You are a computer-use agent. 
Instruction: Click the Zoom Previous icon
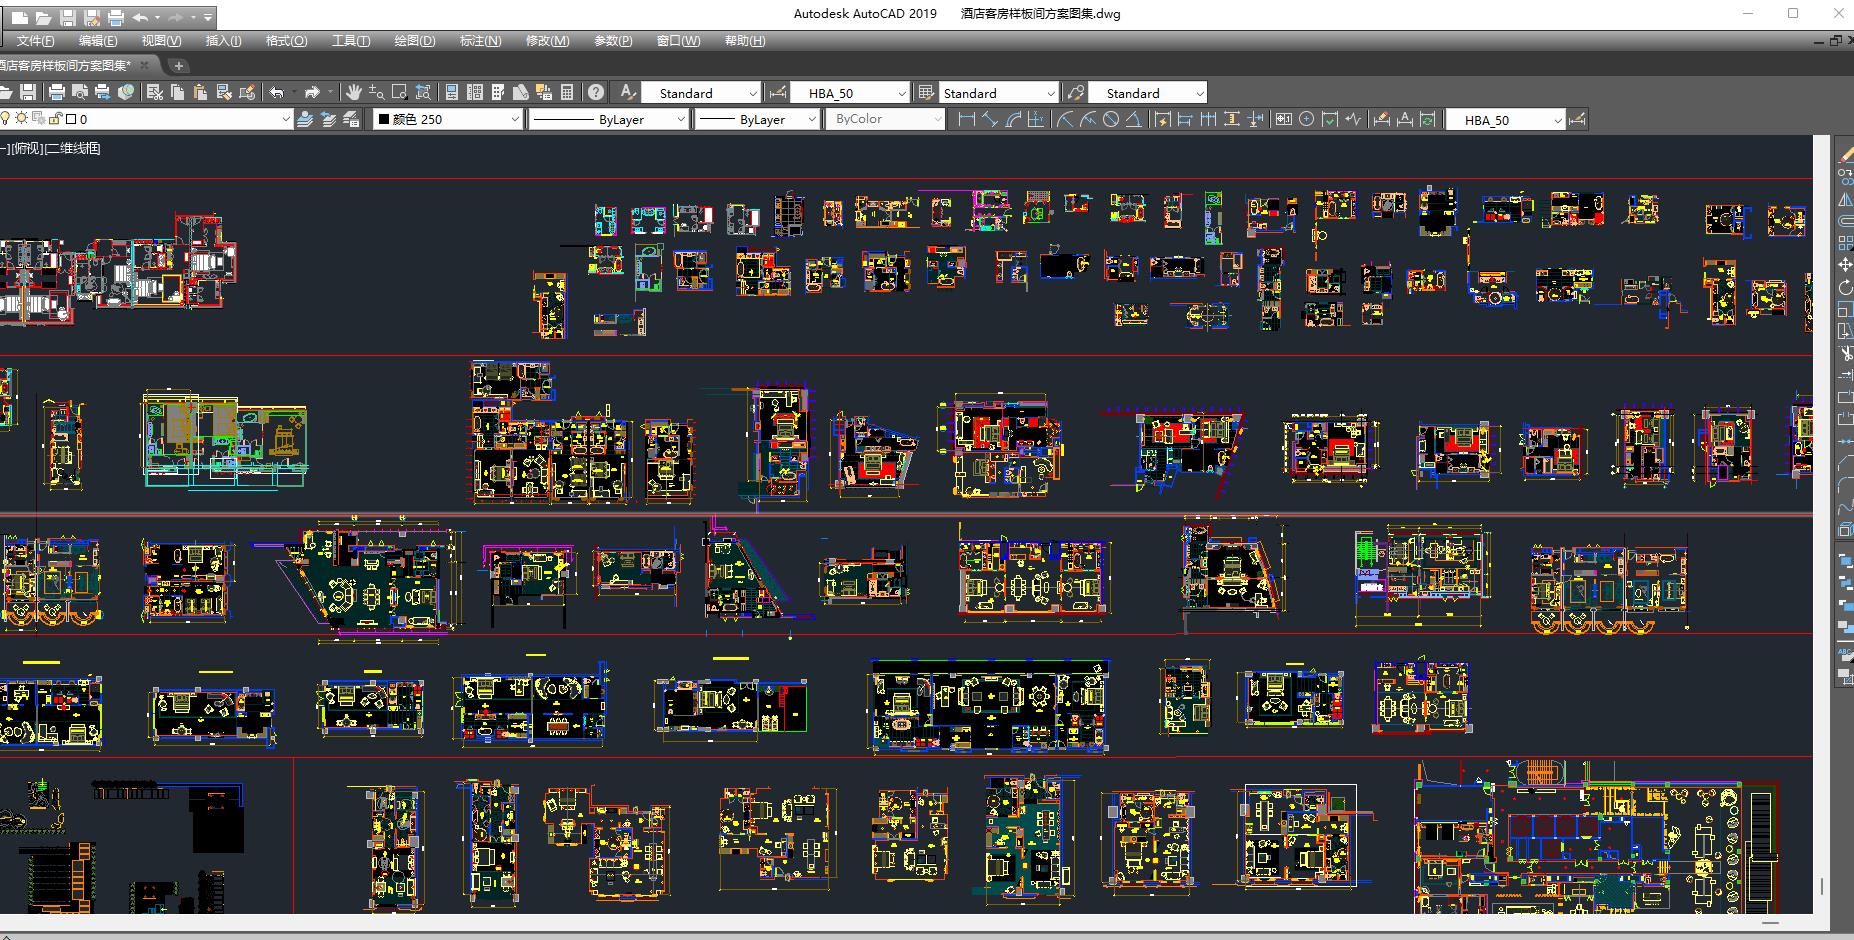pyautogui.click(x=423, y=92)
